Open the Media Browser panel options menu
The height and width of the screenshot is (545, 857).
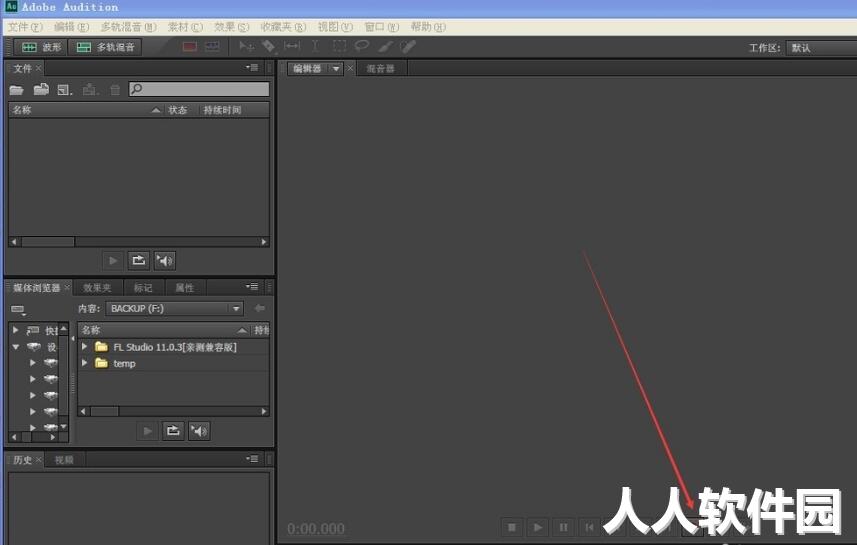coord(252,286)
